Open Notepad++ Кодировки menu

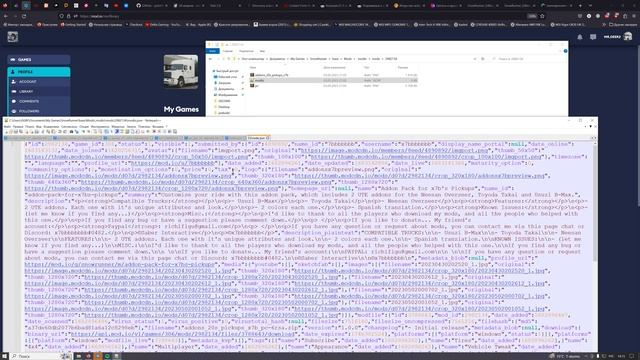[x=51, y=127]
